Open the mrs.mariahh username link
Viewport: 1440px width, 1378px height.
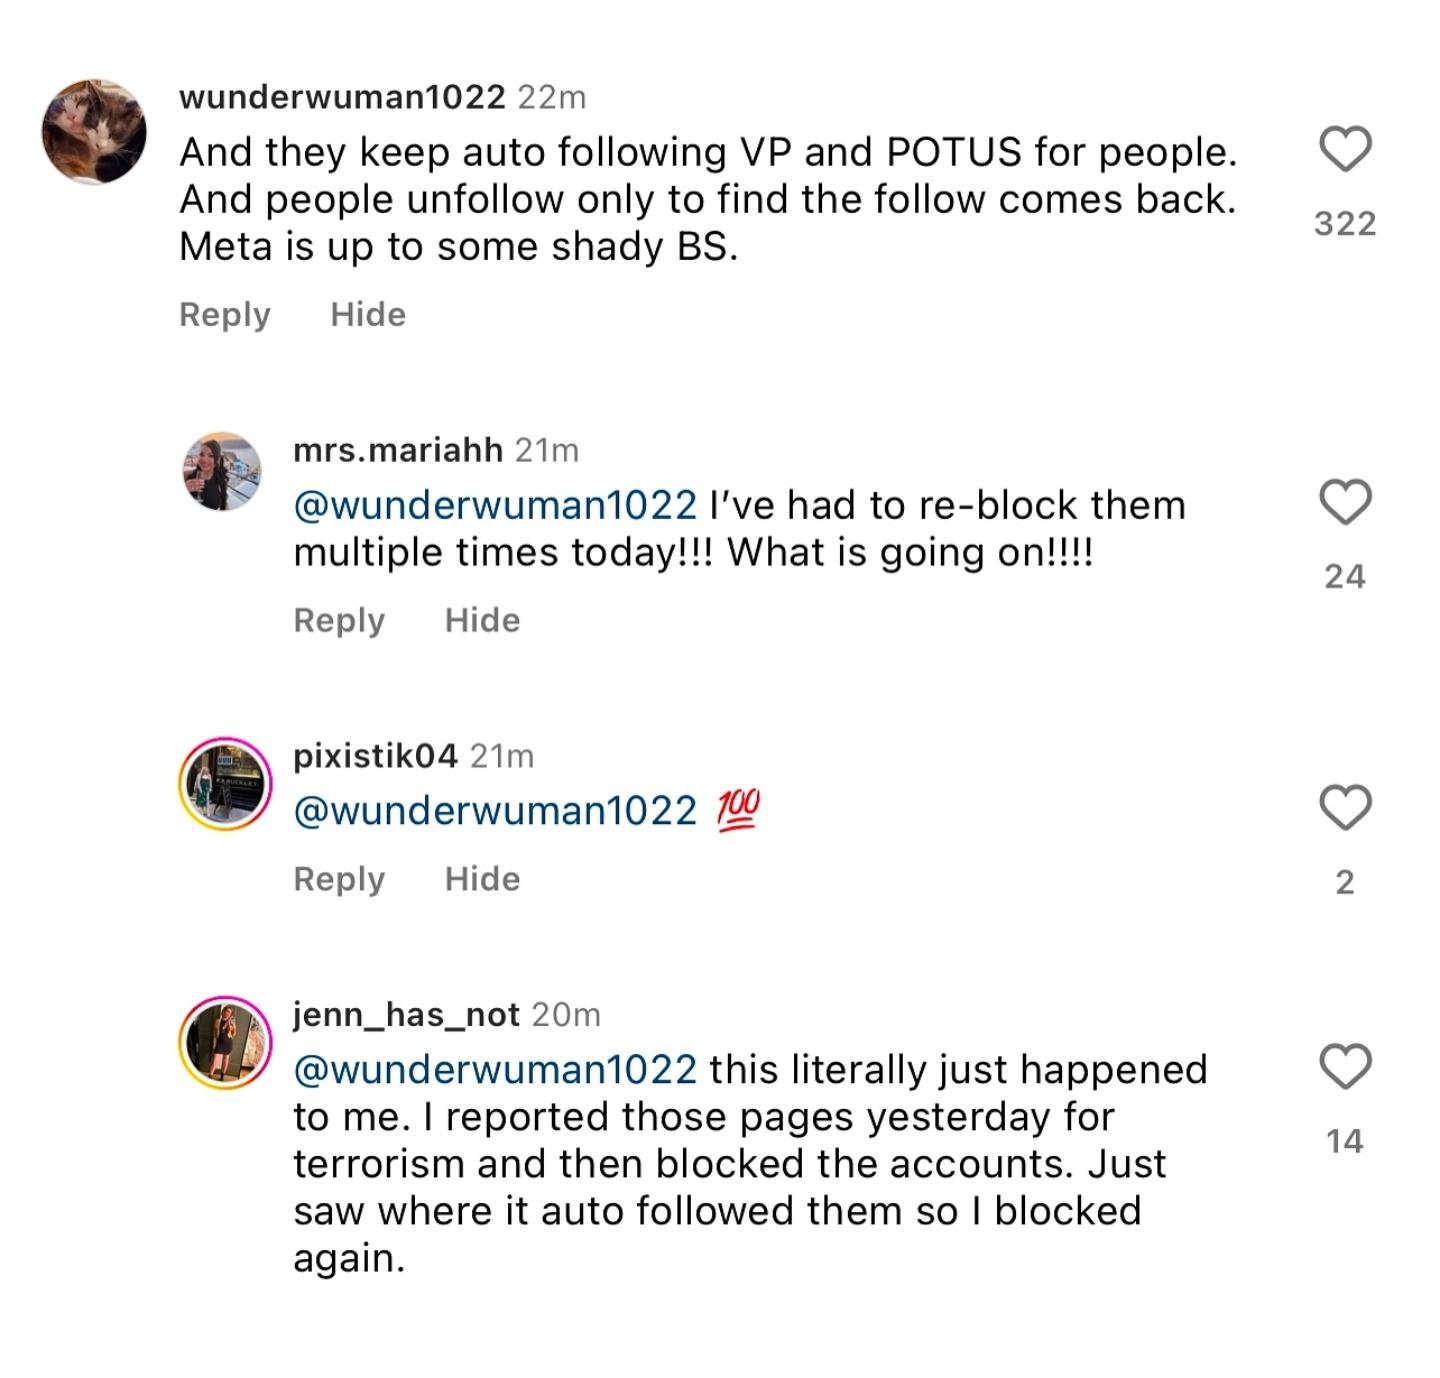(x=397, y=451)
